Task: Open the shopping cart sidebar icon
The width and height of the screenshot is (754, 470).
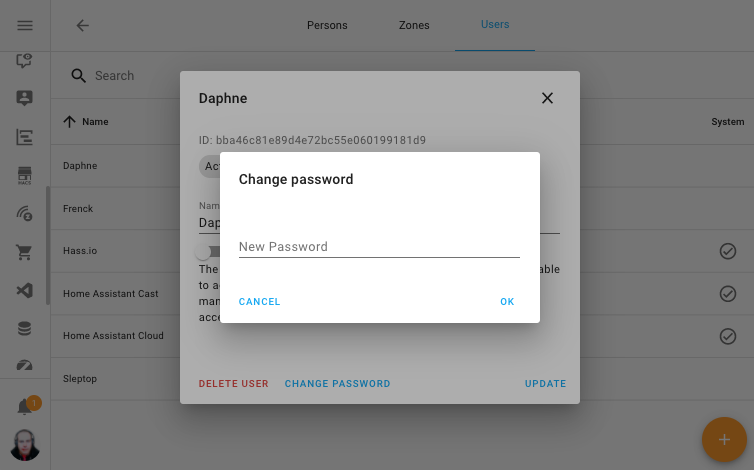Action: pyautogui.click(x=25, y=252)
